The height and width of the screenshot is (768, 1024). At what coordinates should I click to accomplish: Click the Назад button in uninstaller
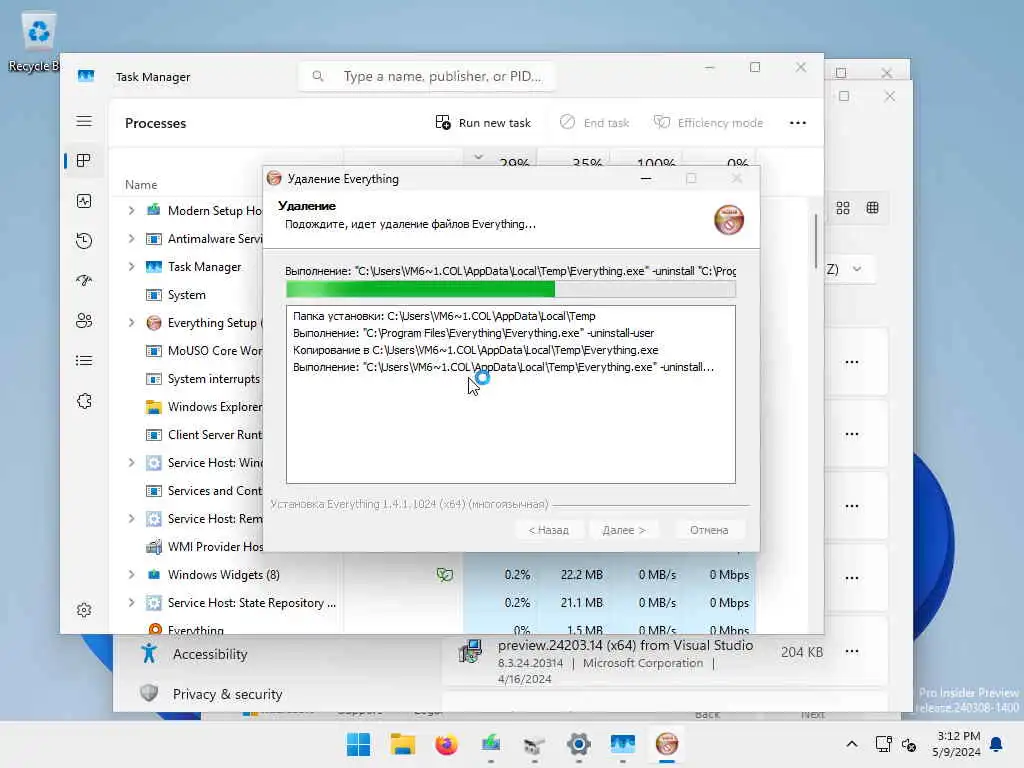coord(549,530)
